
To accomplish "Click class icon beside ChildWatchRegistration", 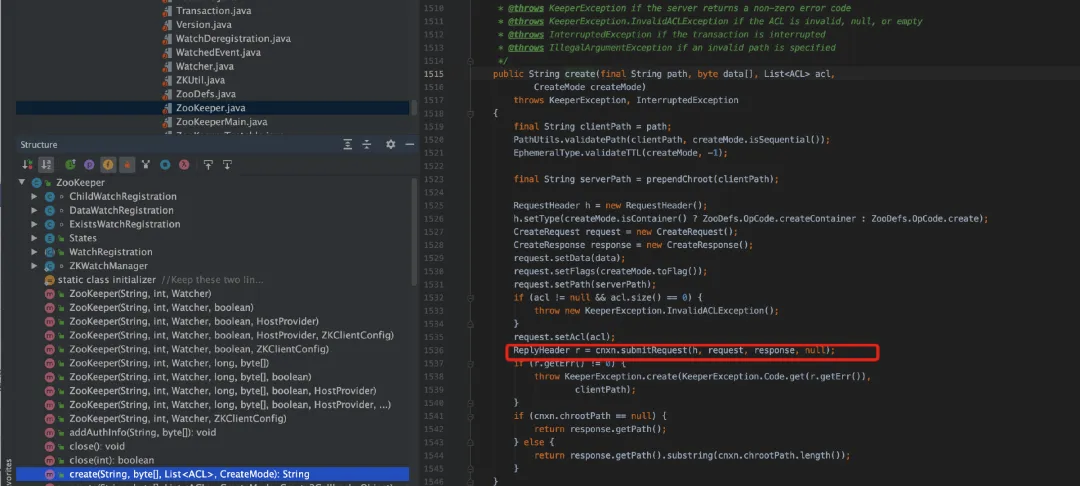I will point(50,197).
